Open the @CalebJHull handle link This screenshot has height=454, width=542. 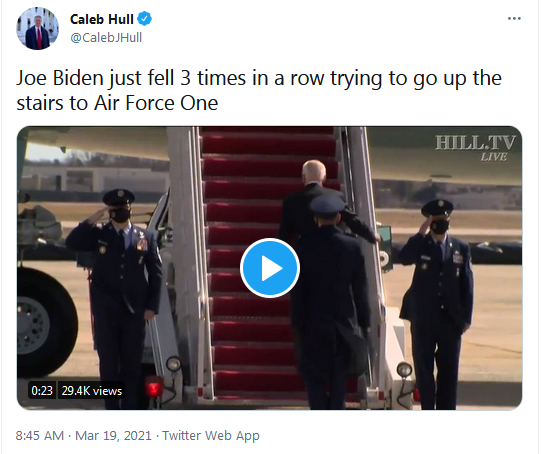tap(106, 37)
